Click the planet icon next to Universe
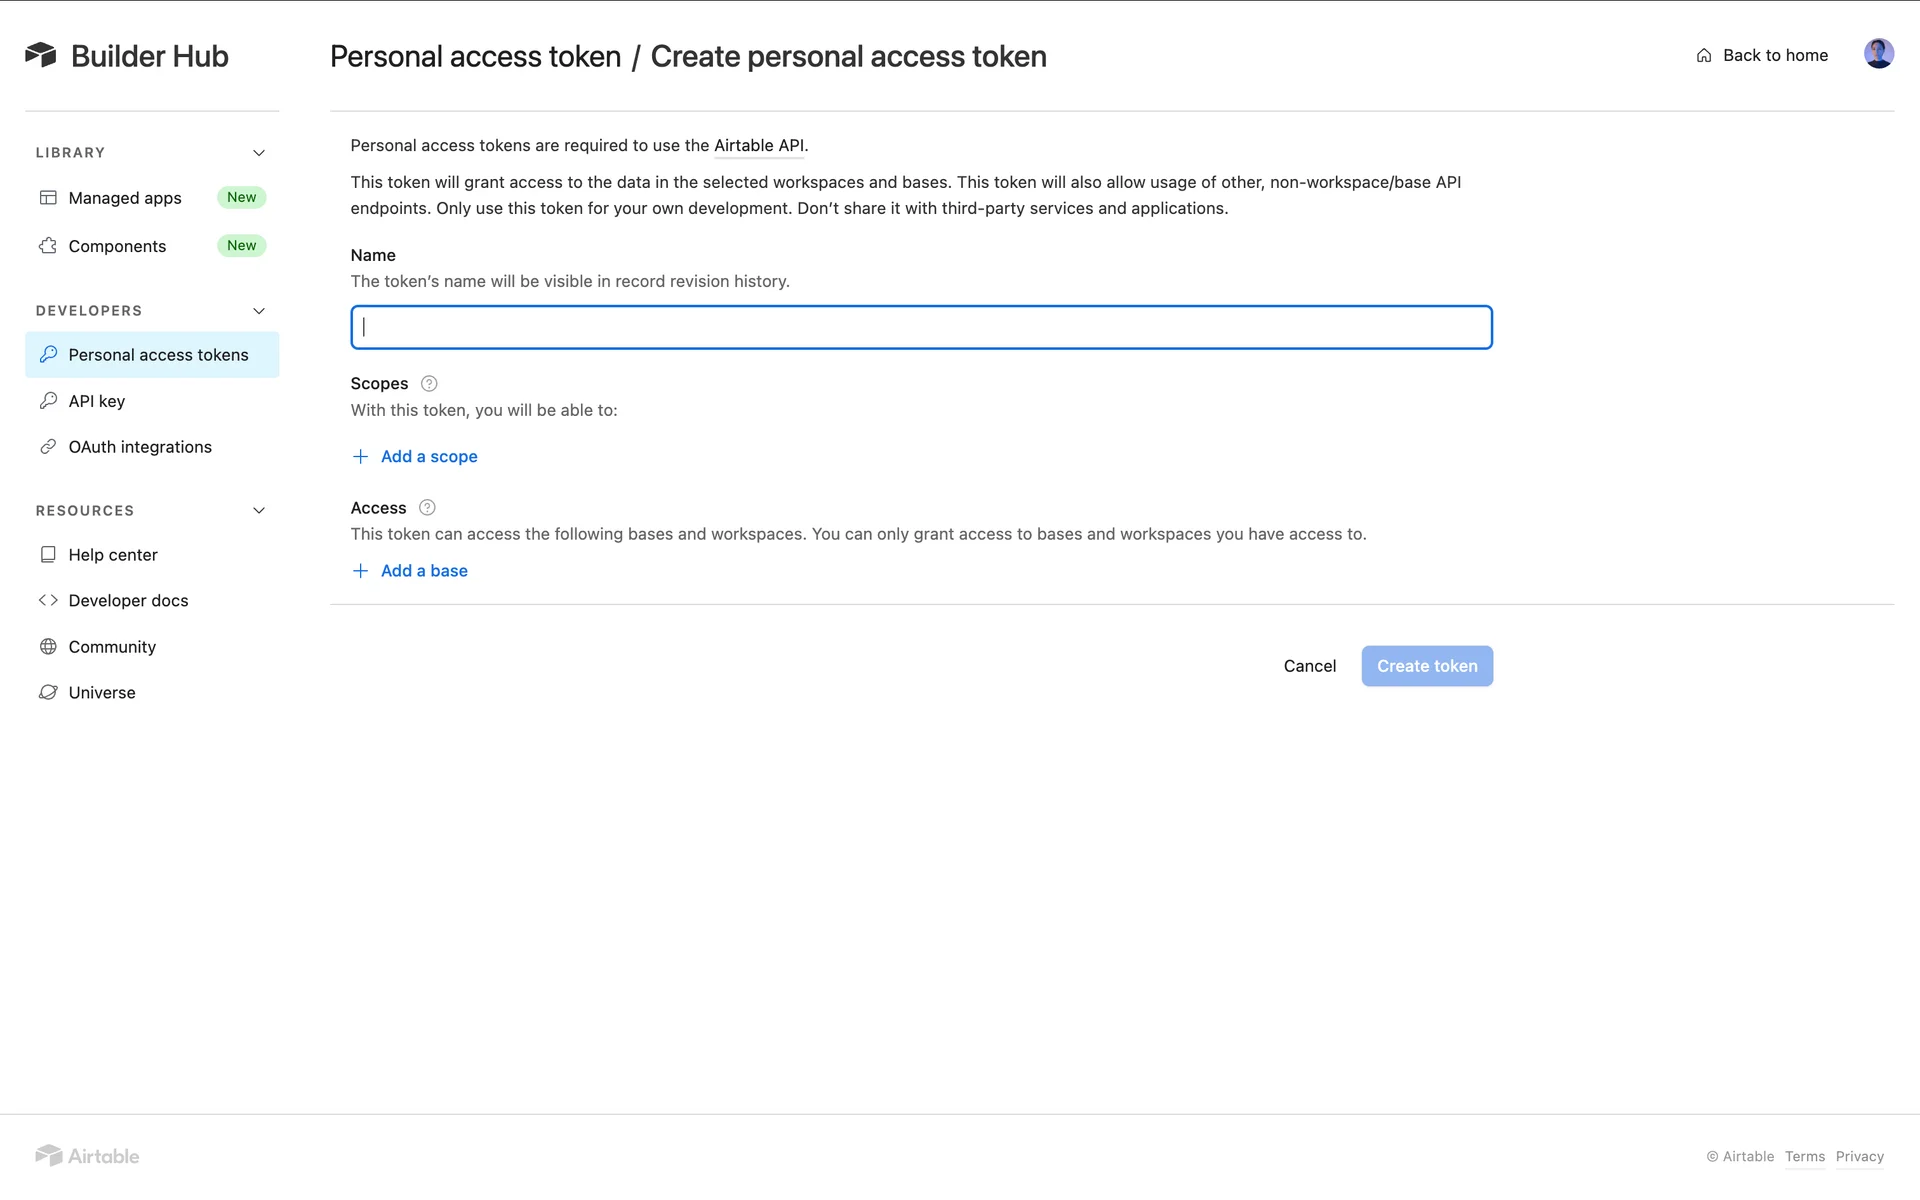Image resolution: width=1920 pixels, height=1200 pixels. (x=48, y=693)
